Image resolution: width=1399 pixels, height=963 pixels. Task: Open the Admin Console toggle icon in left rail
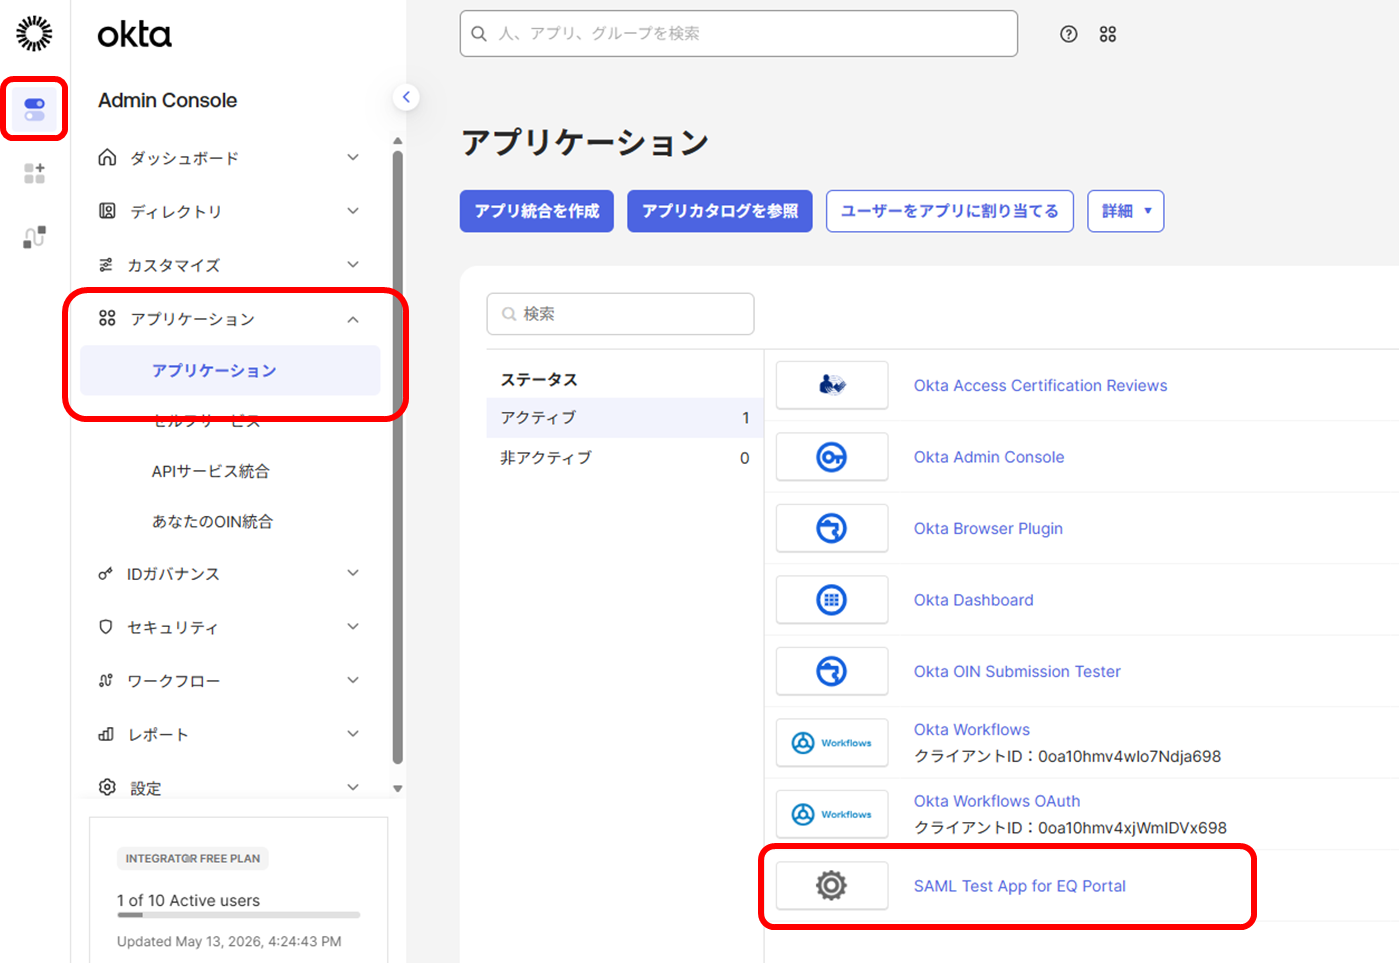point(34,109)
